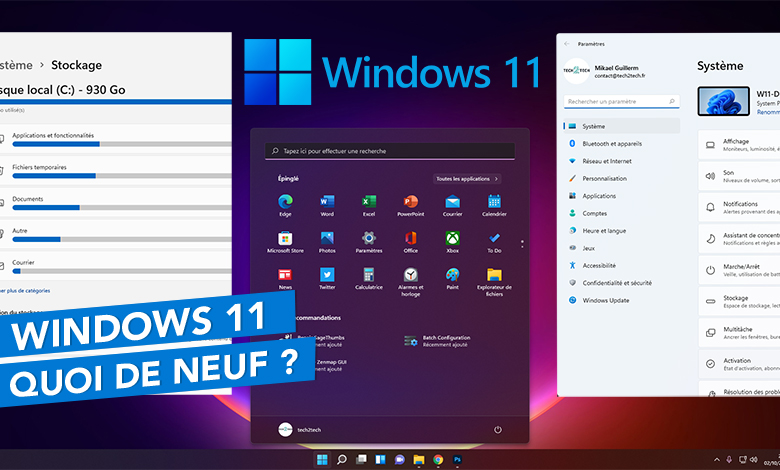Select Bluetooth et appareils in sidebar
The height and width of the screenshot is (470, 780).
click(x=622, y=144)
